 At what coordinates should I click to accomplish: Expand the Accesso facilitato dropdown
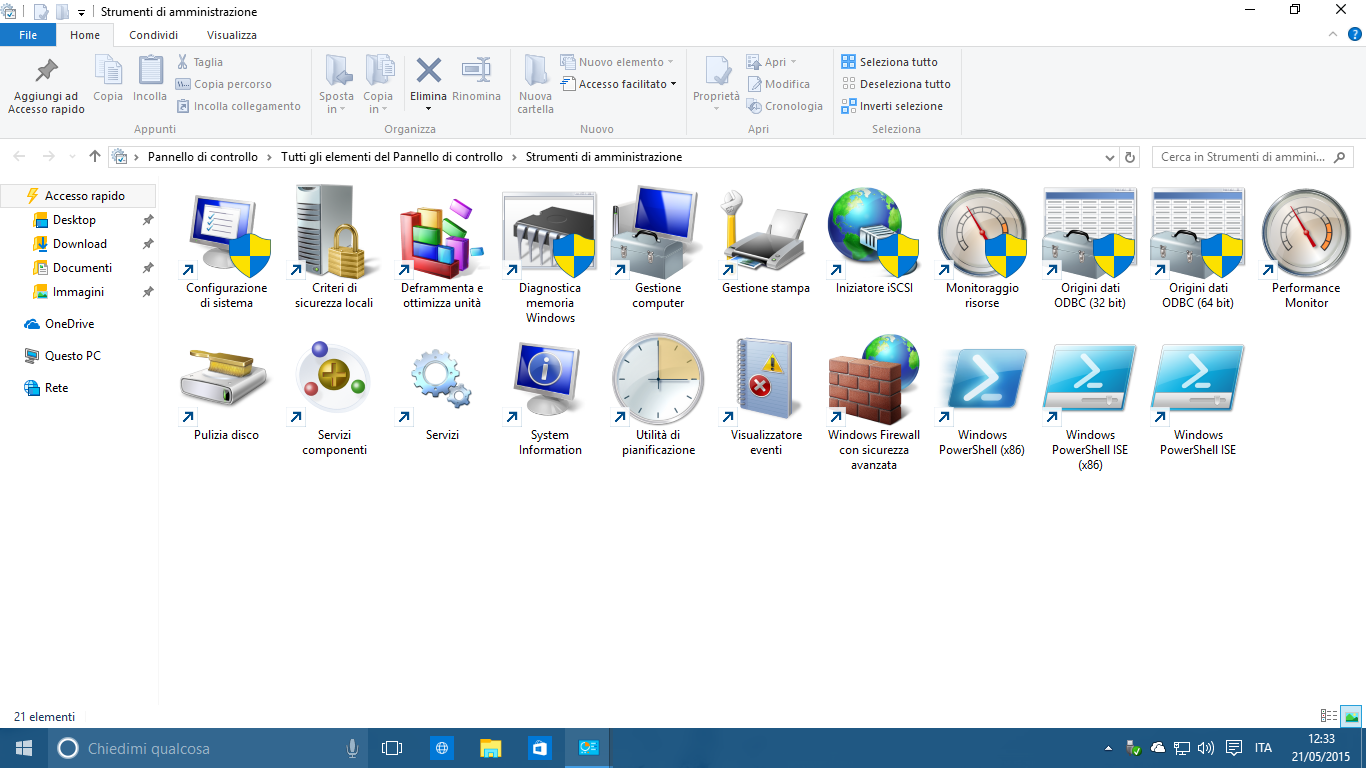pos(618,84)
